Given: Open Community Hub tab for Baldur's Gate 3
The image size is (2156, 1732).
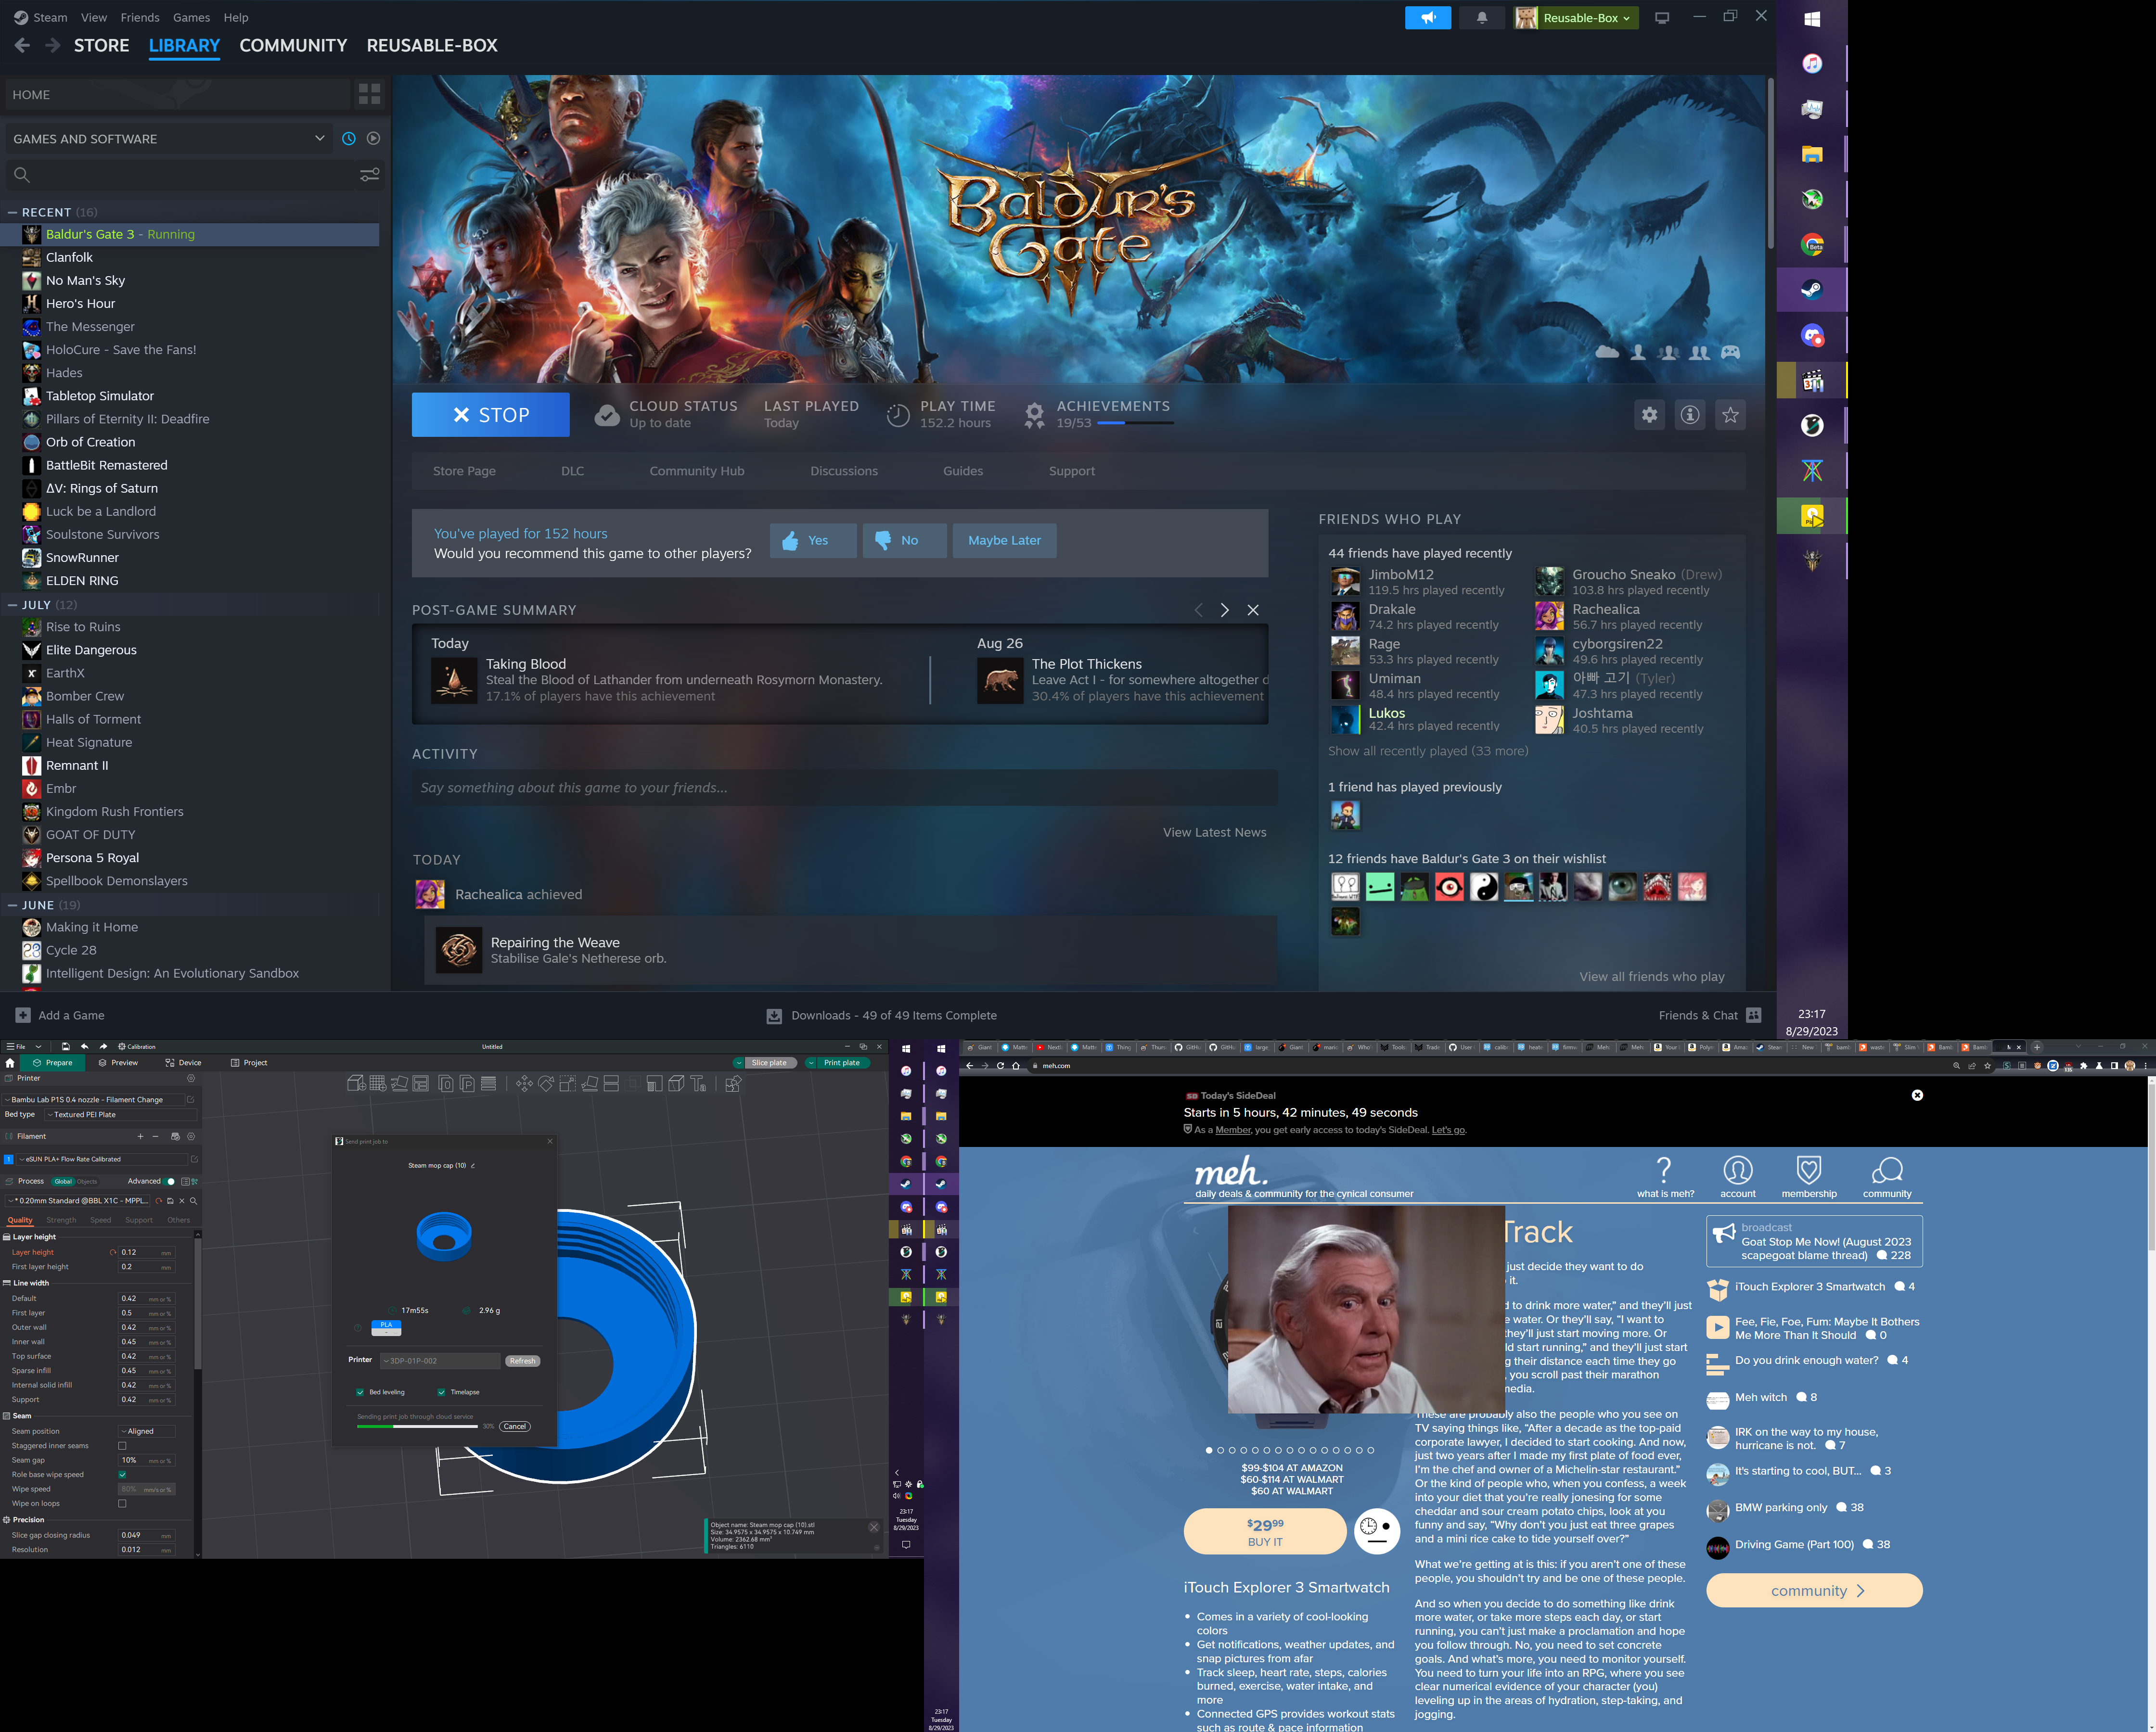Looking at the screenshot, I should coord(697,471).
